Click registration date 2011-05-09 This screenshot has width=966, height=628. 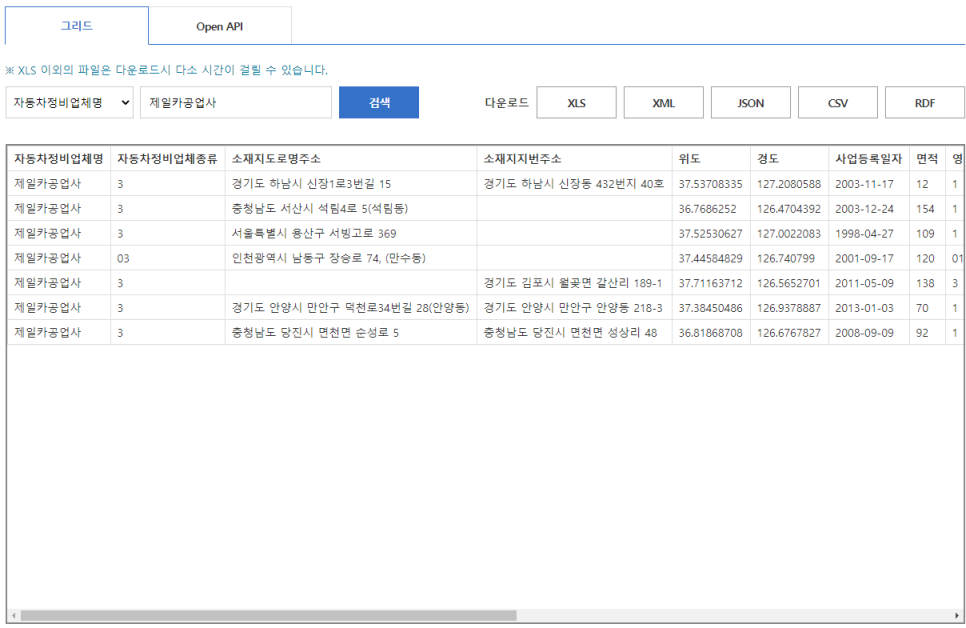864,283
